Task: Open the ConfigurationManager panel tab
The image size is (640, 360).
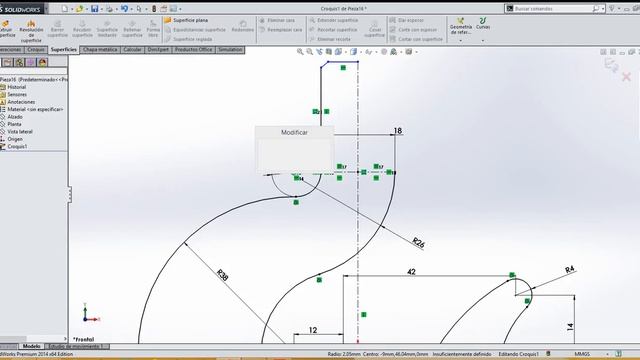Action: (x=19, y=62)
